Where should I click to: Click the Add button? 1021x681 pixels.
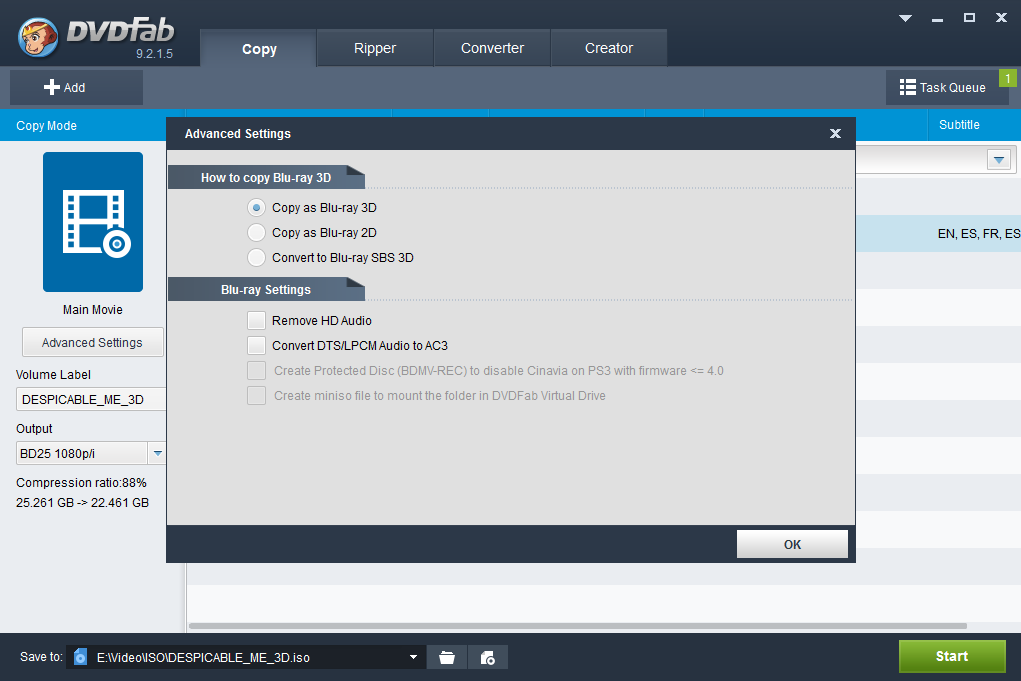(x=76, y=87)
